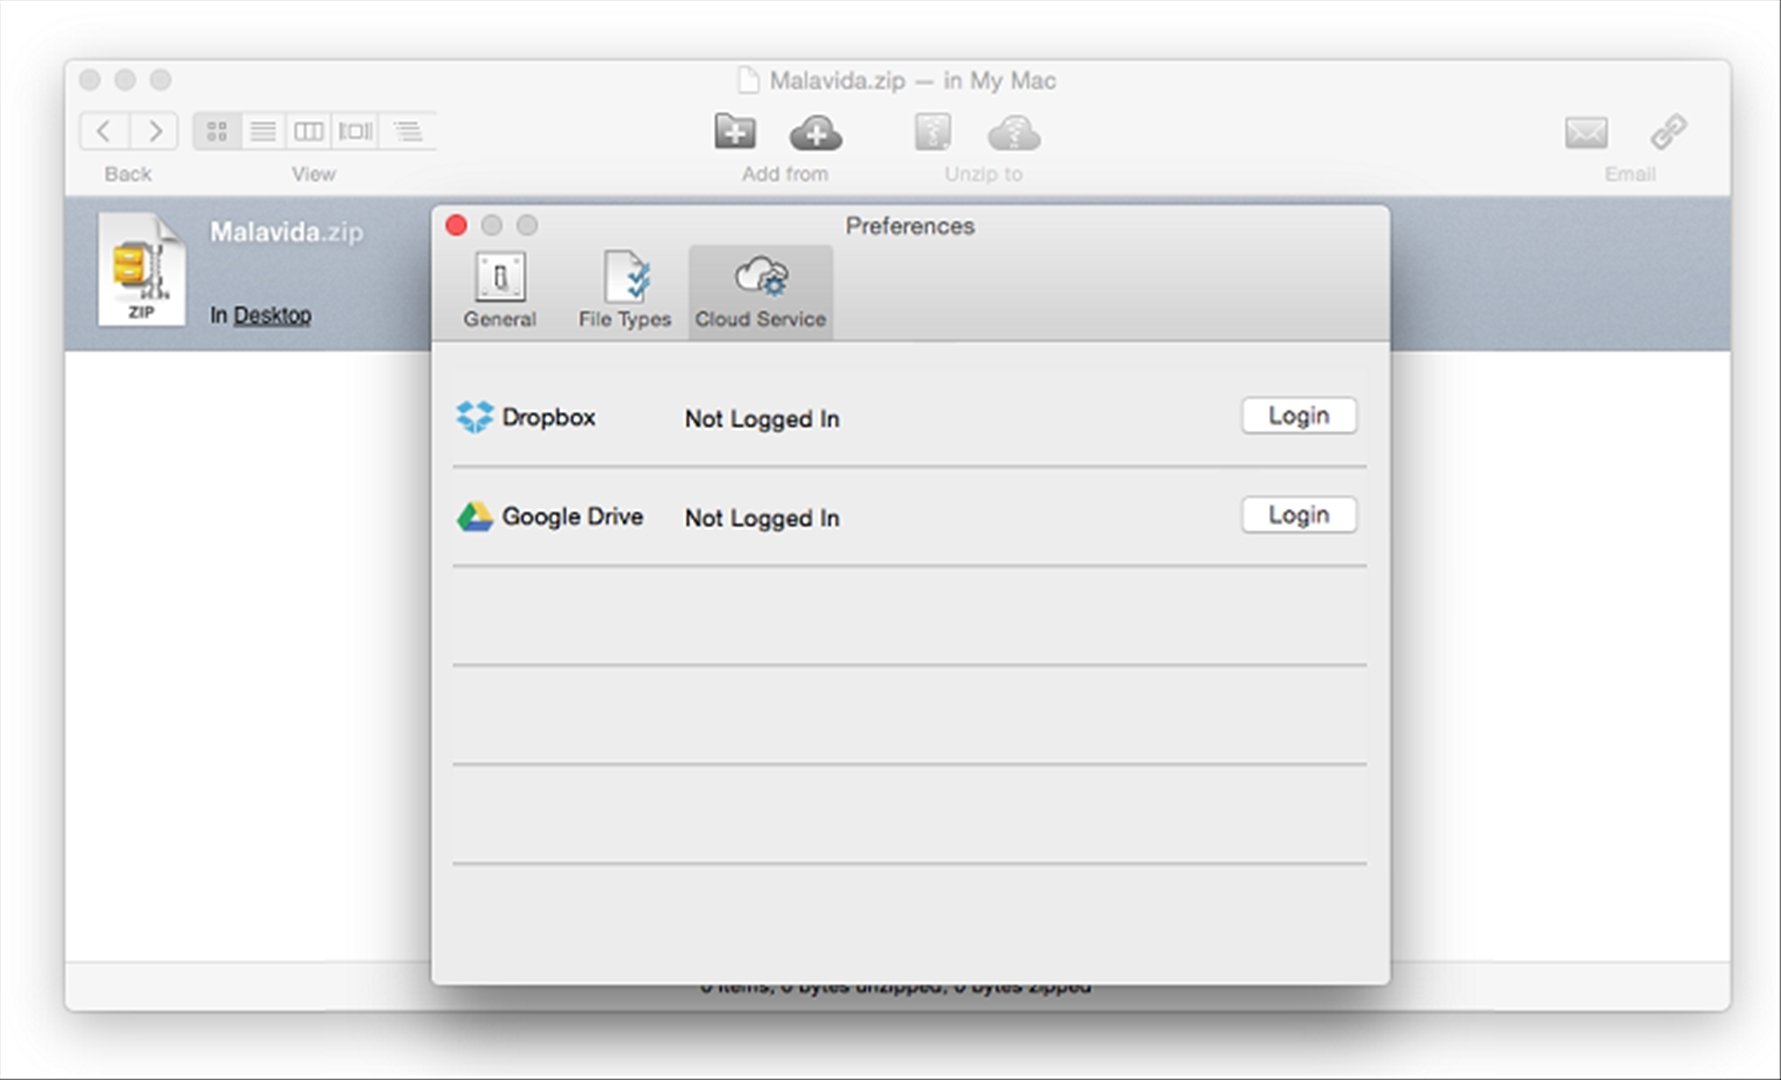Log in to Dropbox

[1299, 416]
